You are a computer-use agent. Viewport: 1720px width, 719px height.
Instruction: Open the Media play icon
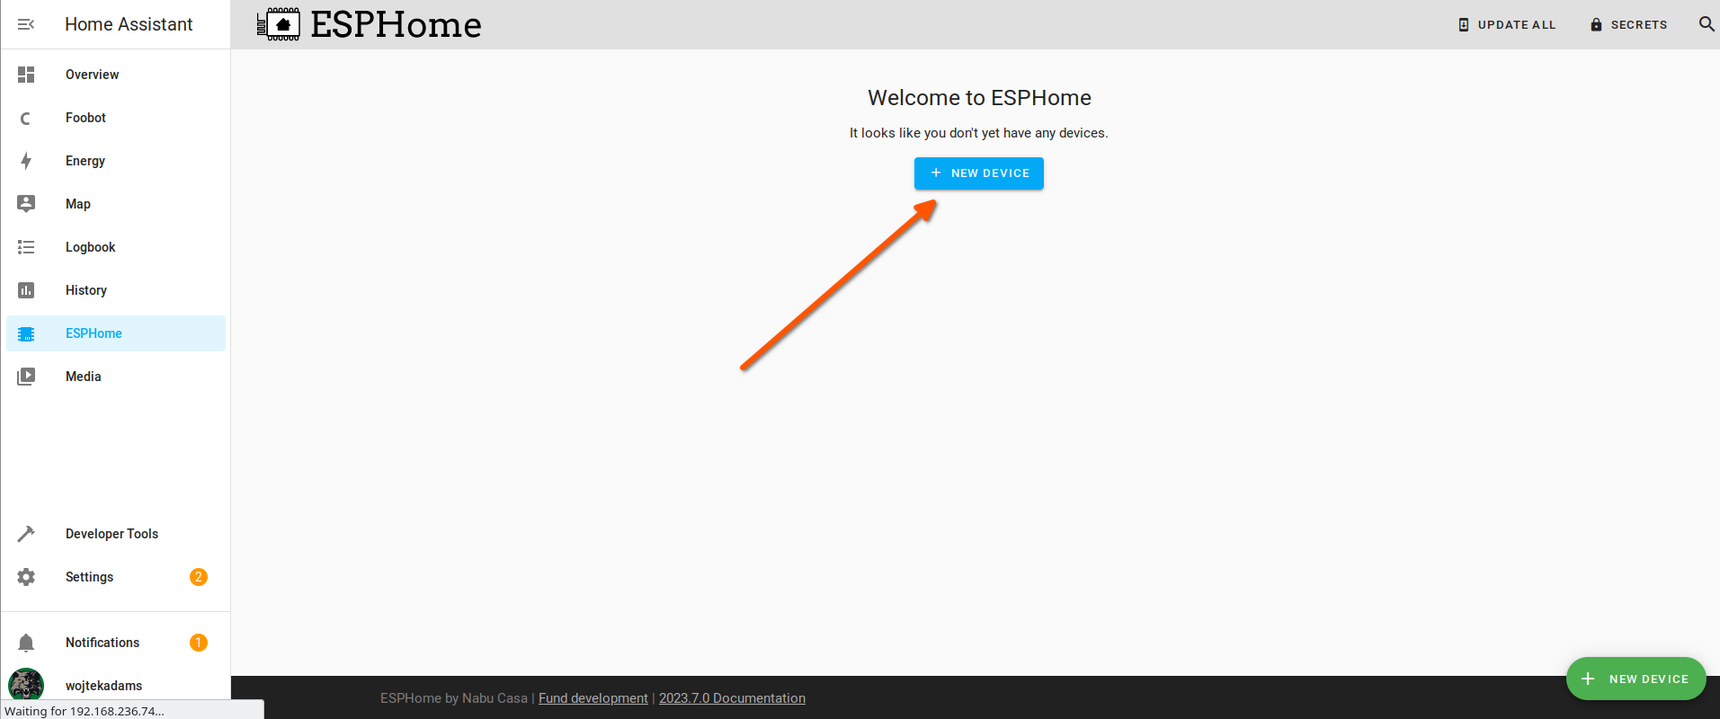pyautogui.click(x=26, y=377)
